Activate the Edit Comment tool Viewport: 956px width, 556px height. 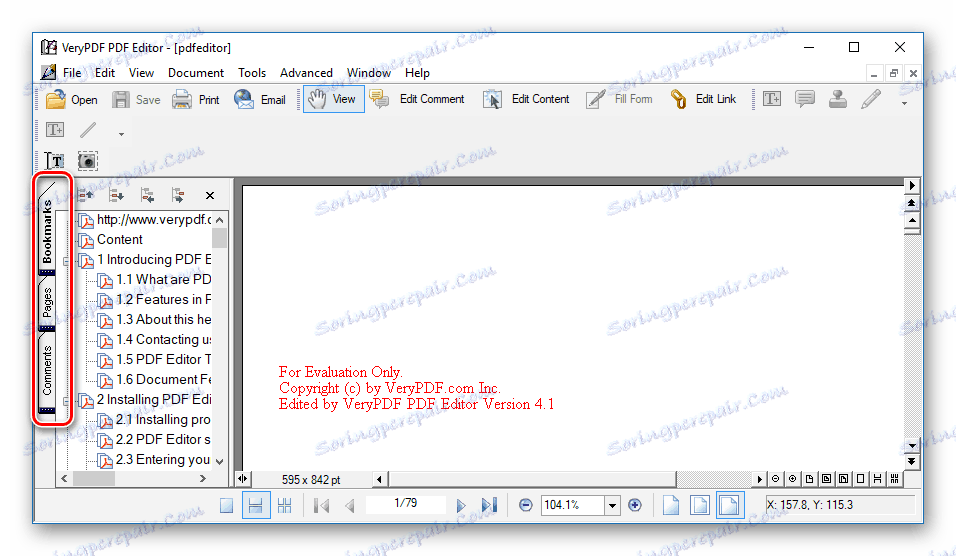pos(418,99)
